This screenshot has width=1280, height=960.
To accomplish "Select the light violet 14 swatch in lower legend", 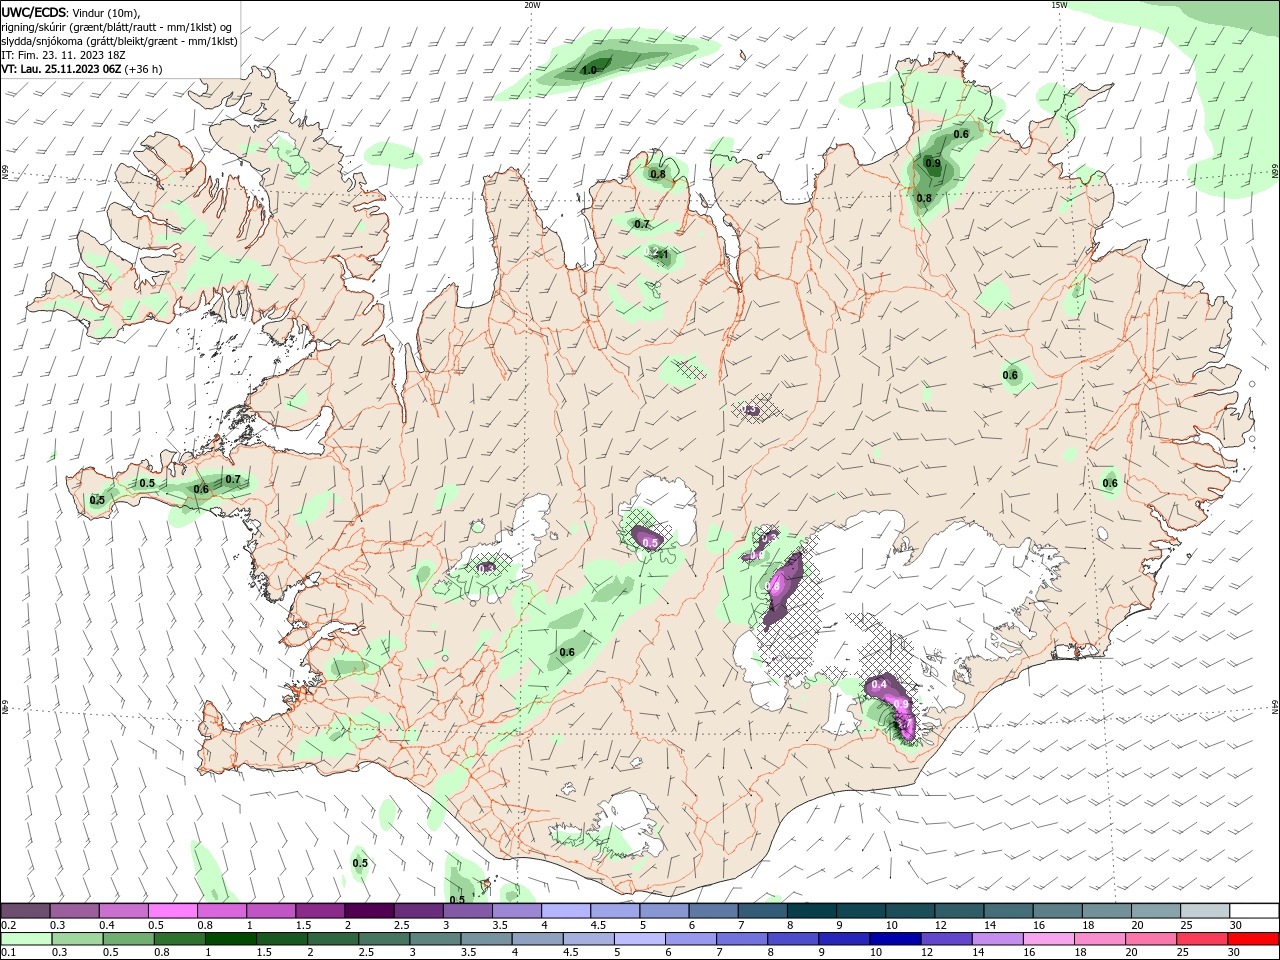I will [996, 939].
